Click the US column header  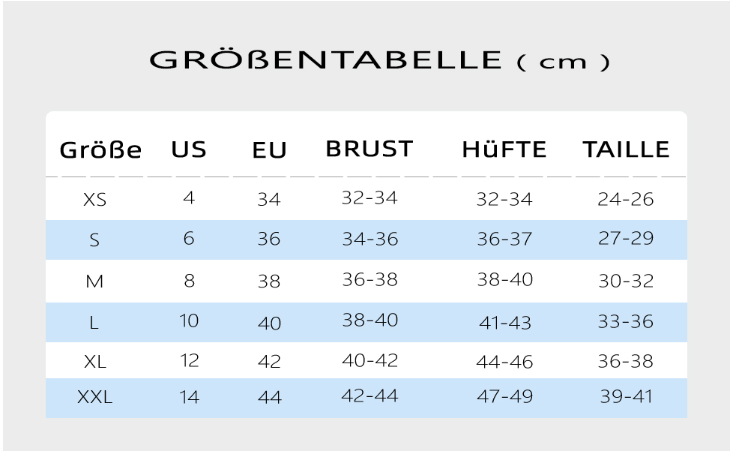click(x=189, y=150)
